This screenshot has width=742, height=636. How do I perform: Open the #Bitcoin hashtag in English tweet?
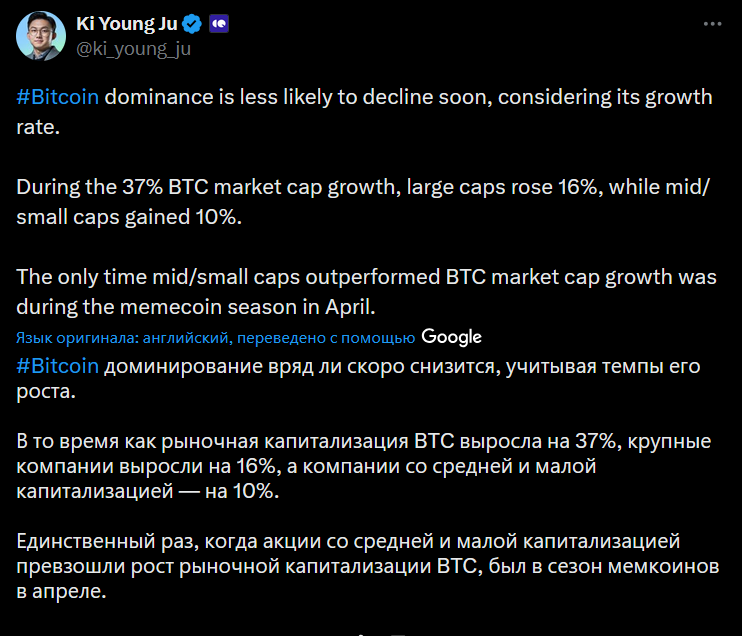coord(58,98)
